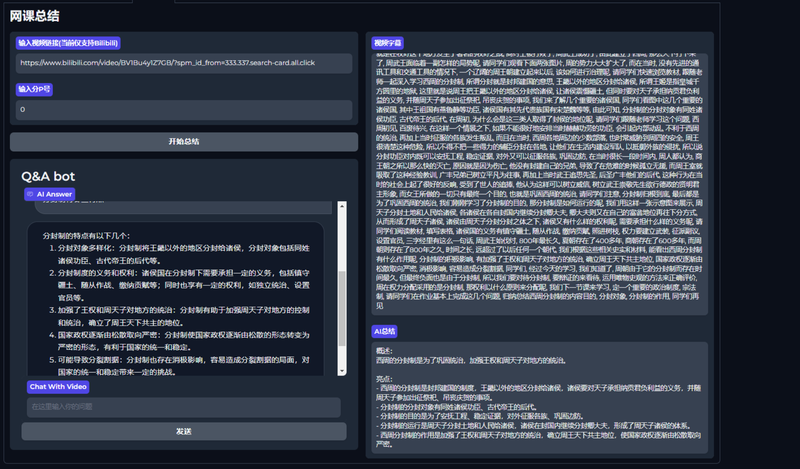Click the 视频字幕 transcript text area
Screen dimensions: 800x469
click(x=539, y=184)
